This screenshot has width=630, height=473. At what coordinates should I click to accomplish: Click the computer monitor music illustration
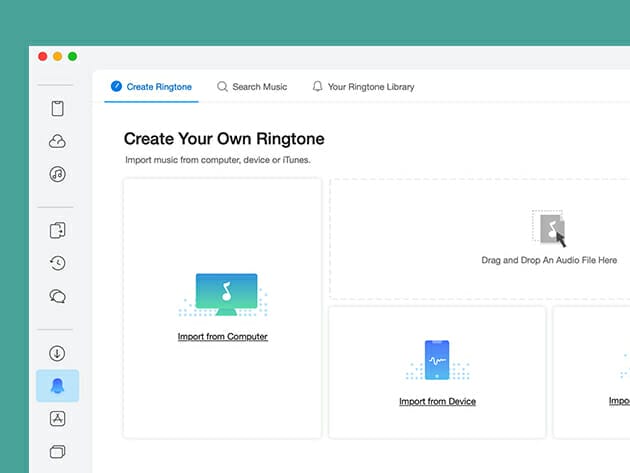223,293
